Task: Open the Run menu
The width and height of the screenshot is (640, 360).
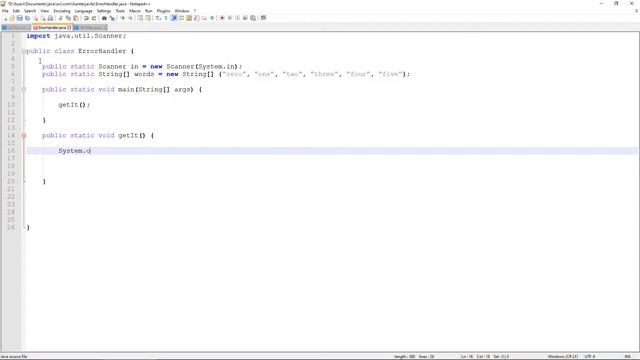Action: (149, 11)
